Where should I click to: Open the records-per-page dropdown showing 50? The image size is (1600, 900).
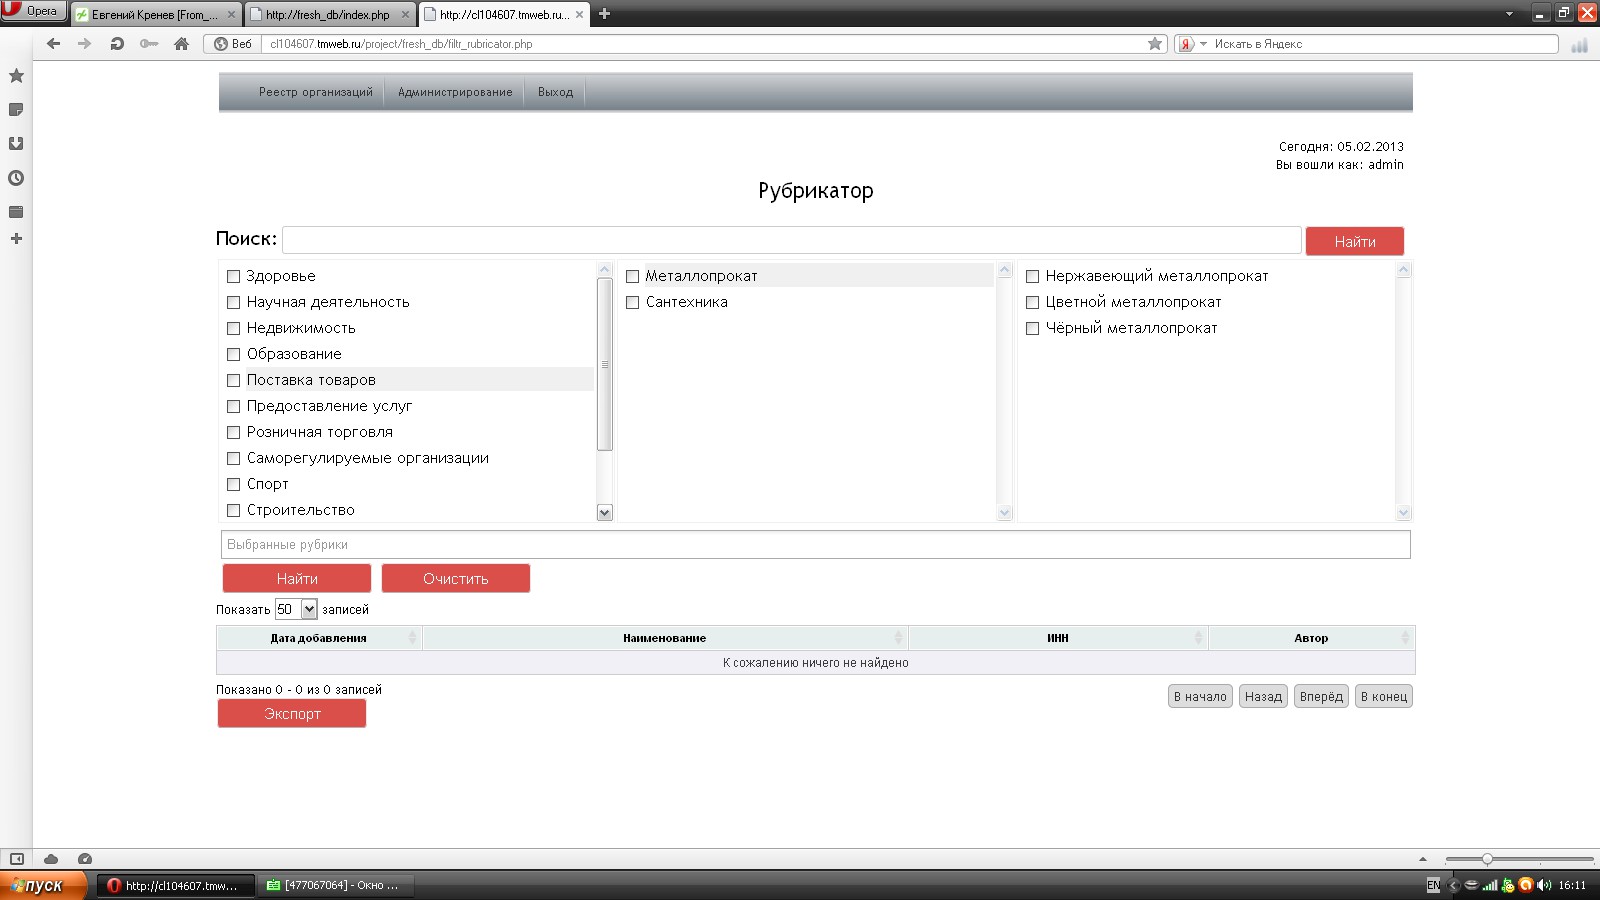[x=296, y=609]
